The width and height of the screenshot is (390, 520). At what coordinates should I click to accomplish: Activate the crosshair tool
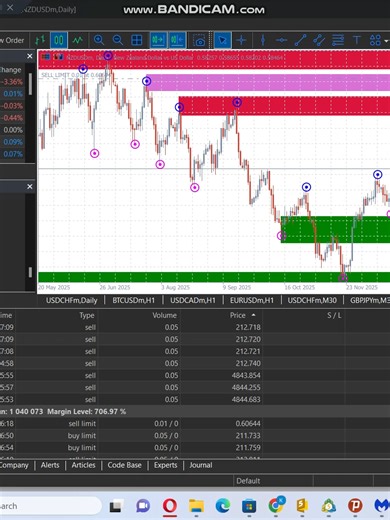coord(241,40)
